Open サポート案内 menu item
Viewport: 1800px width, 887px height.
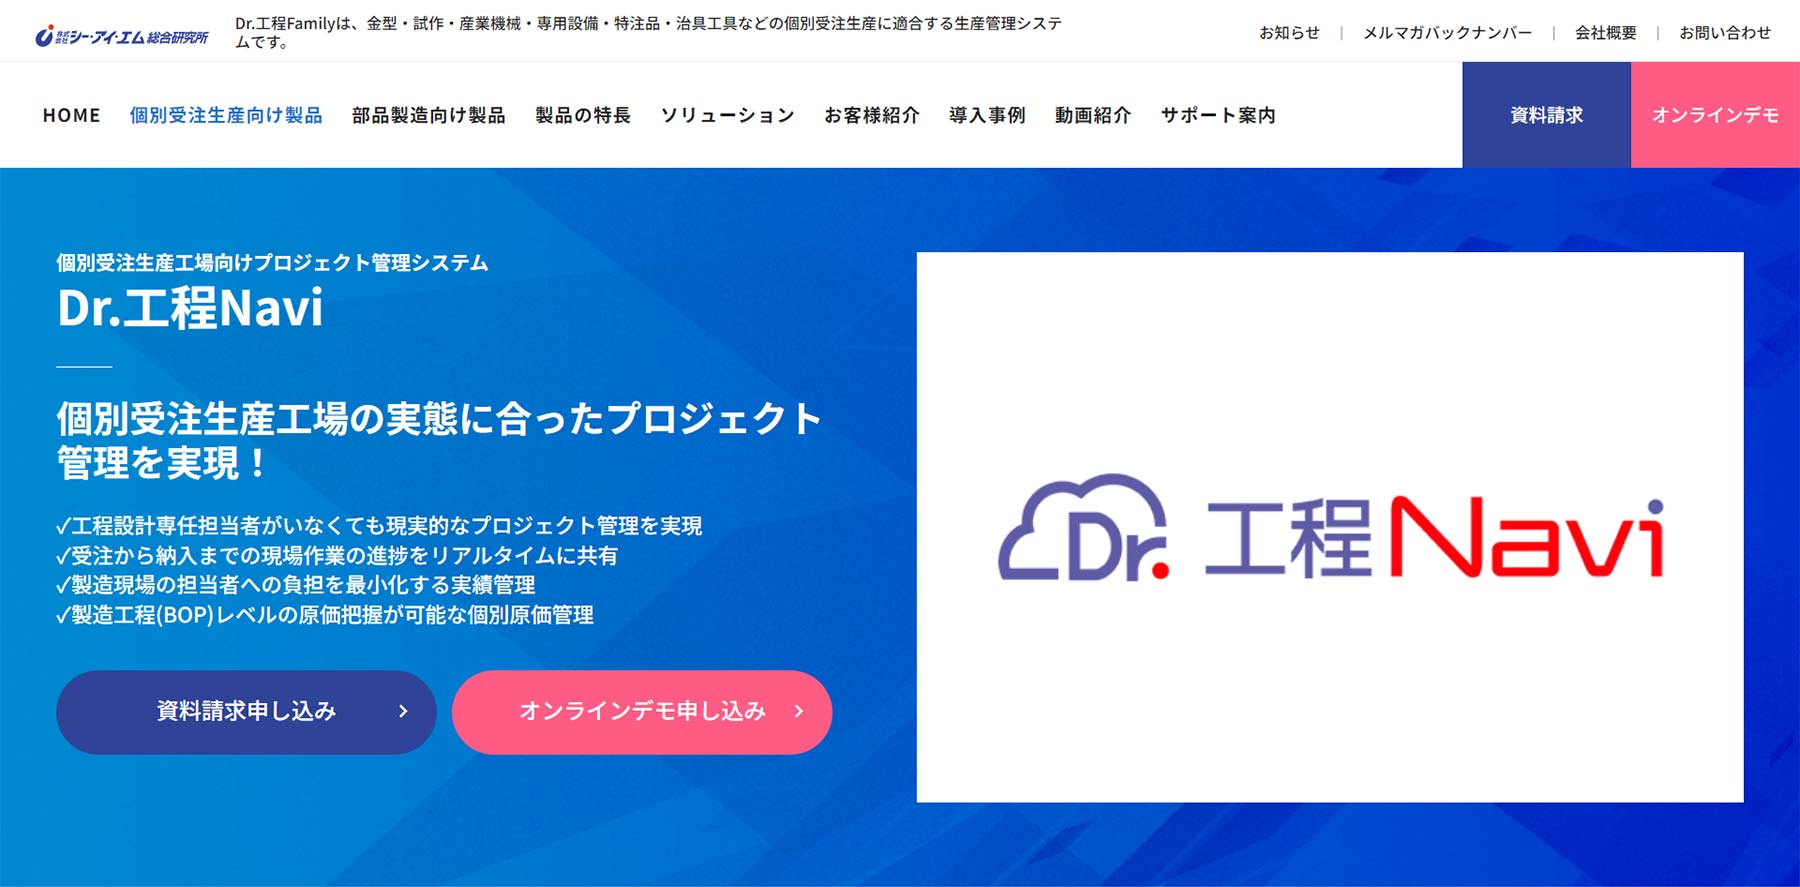point(1218,115)
